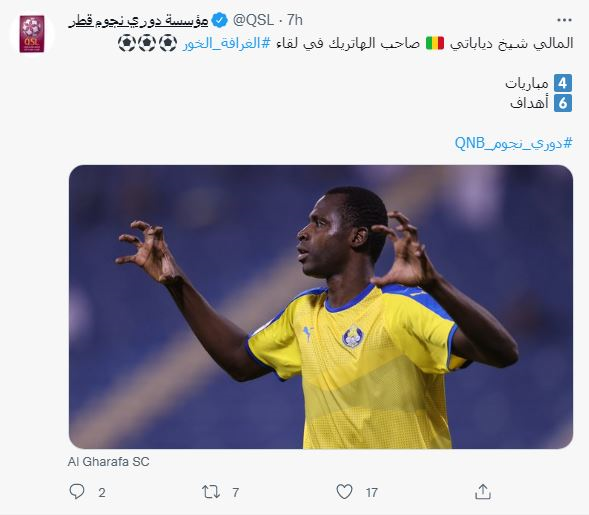Open the #الغرافة_الخور hashtag
Screen dimensions: 589x515
227,43
